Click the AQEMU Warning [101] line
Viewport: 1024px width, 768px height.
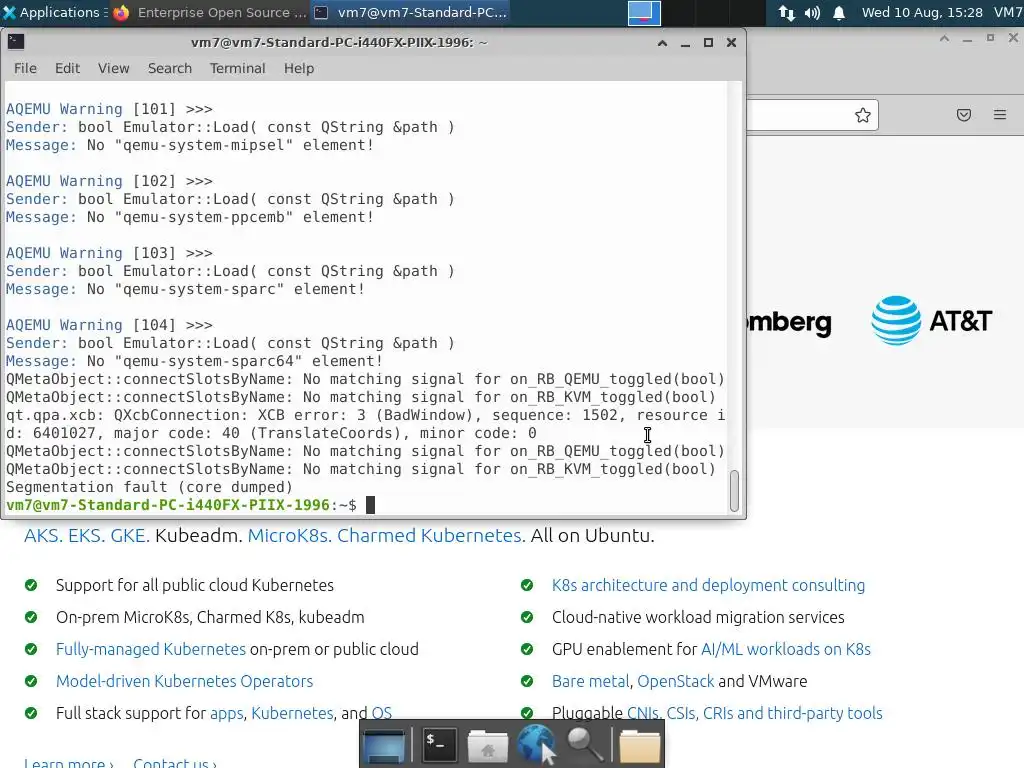pyautogui.click(x=109, y=108)
